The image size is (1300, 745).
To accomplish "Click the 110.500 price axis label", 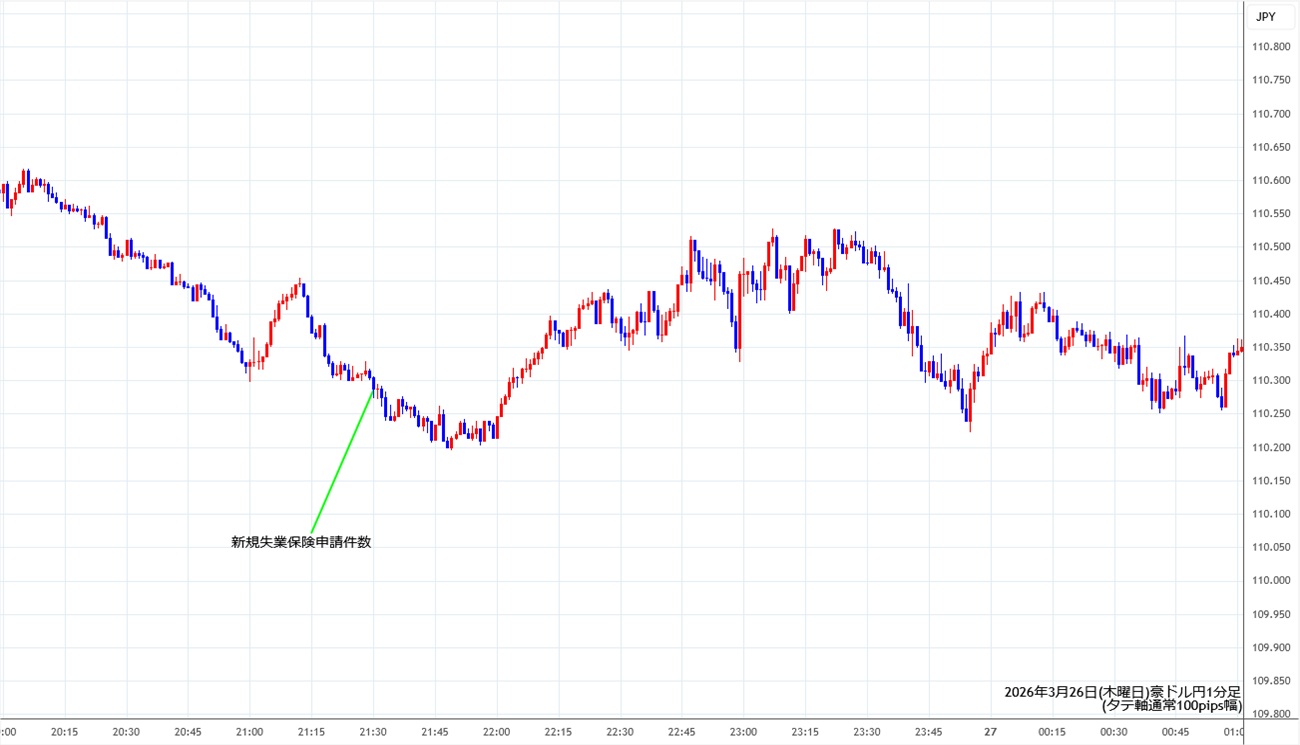I will [x=1270, y=247].
